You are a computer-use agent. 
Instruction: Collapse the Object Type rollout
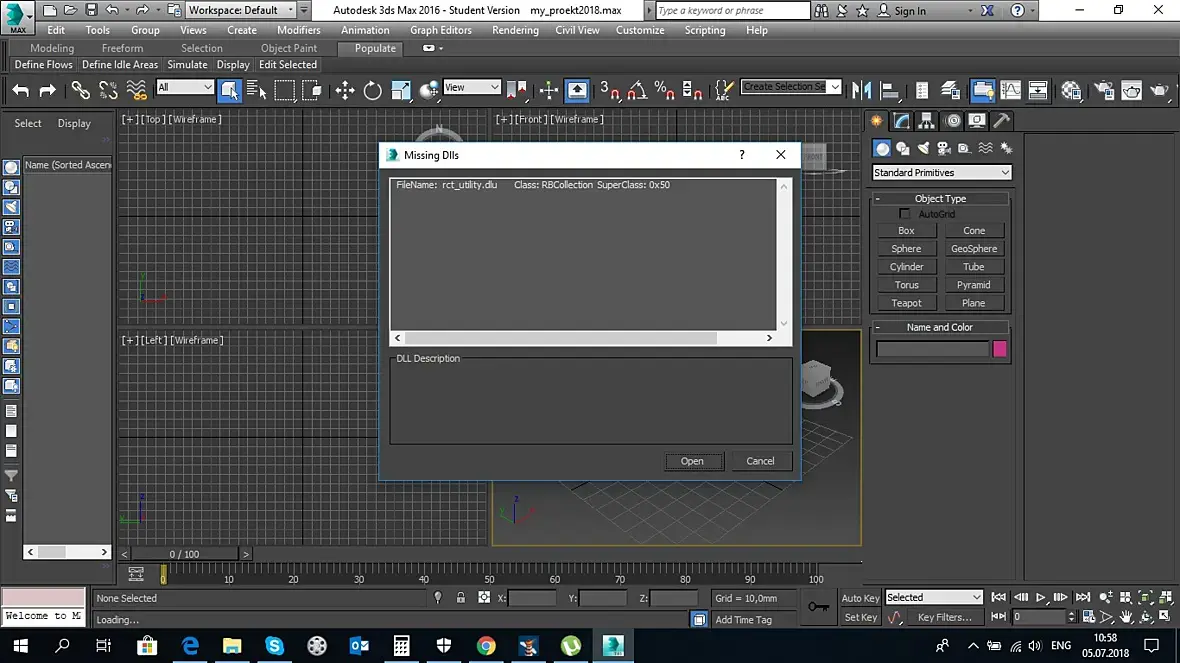tap(940, 199)
